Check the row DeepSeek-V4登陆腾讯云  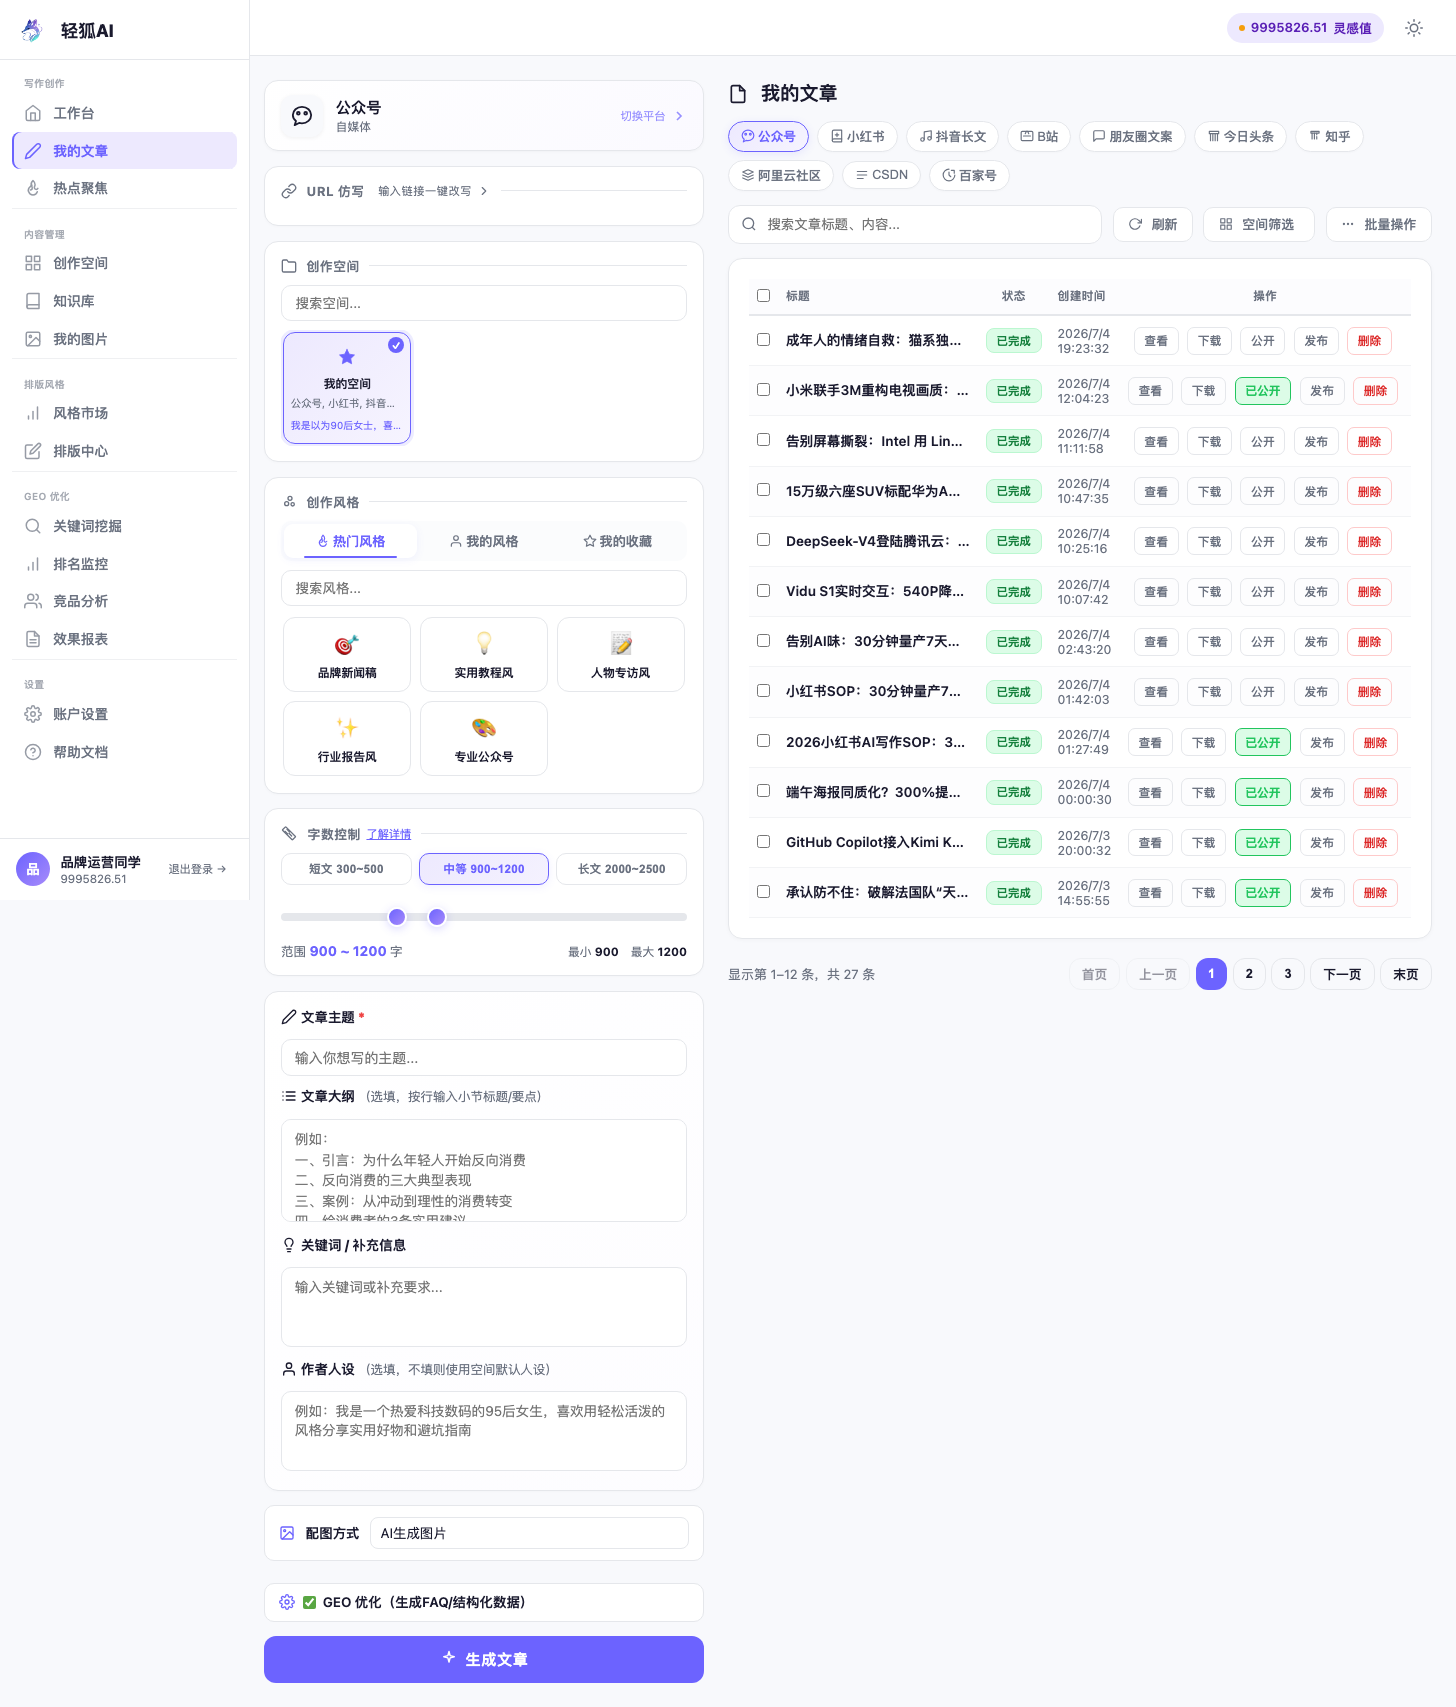(764, 540)
